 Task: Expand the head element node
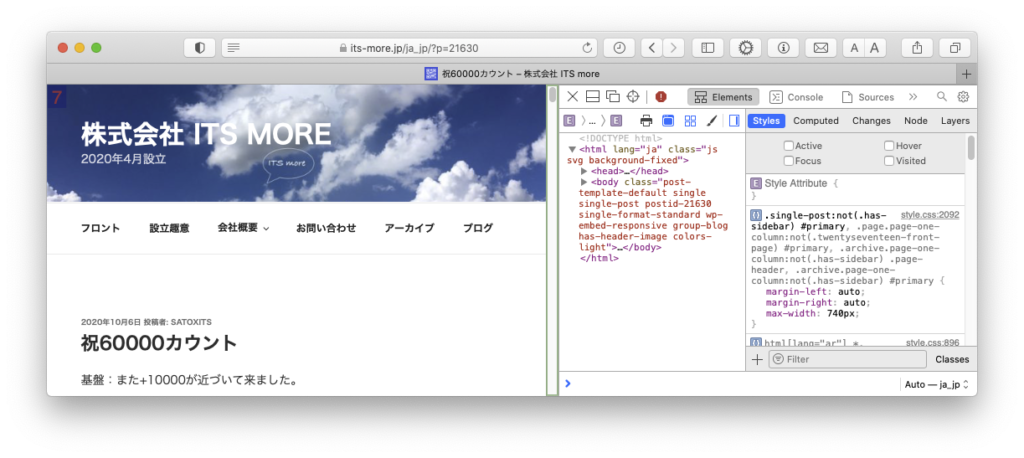[584, 171]
